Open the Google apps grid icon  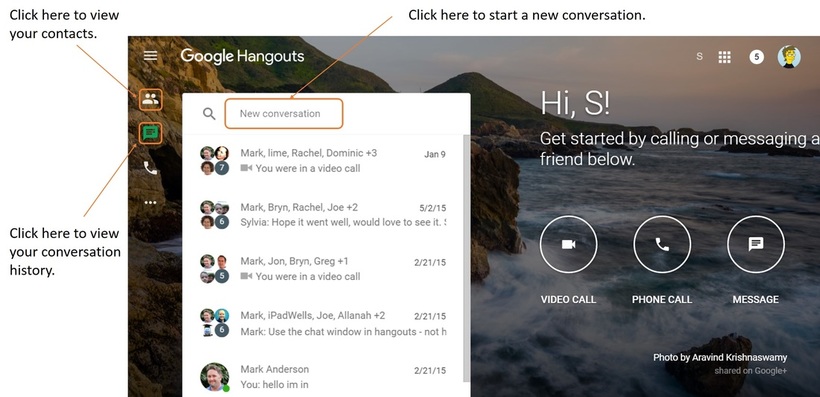coord(724,57)
